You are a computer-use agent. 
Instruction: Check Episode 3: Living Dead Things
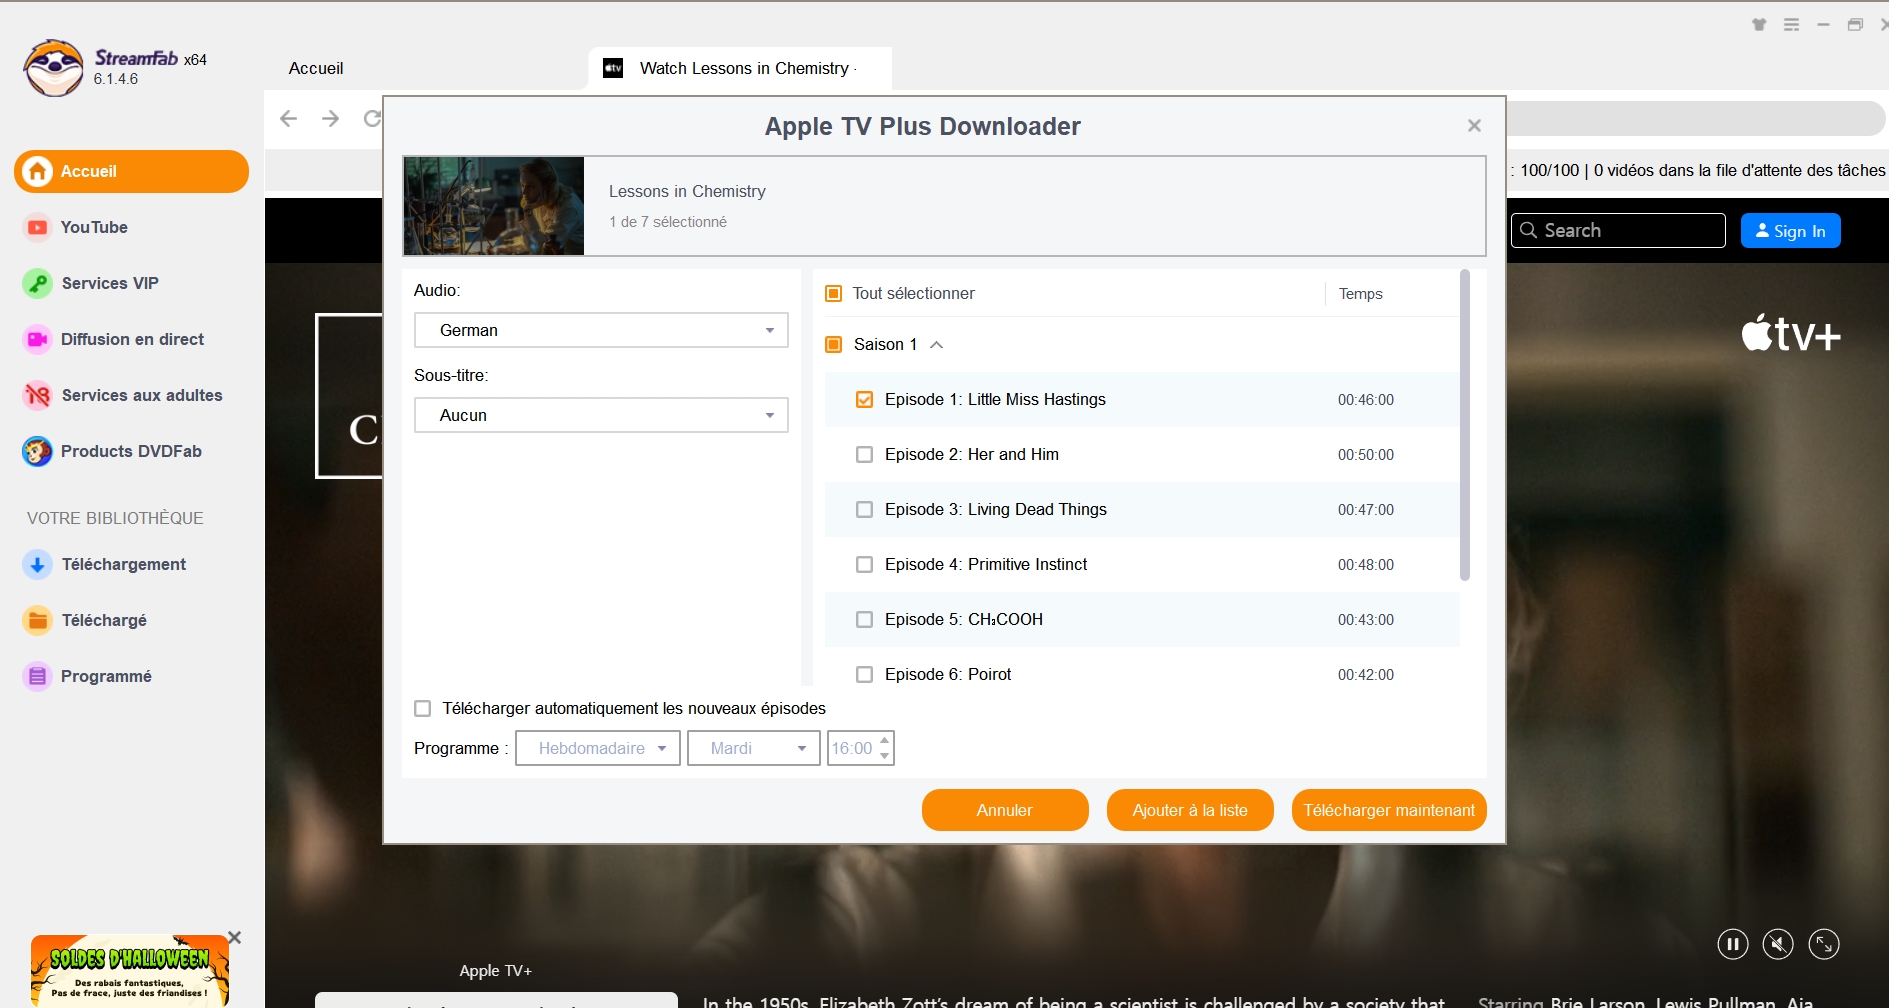(865, 510)
